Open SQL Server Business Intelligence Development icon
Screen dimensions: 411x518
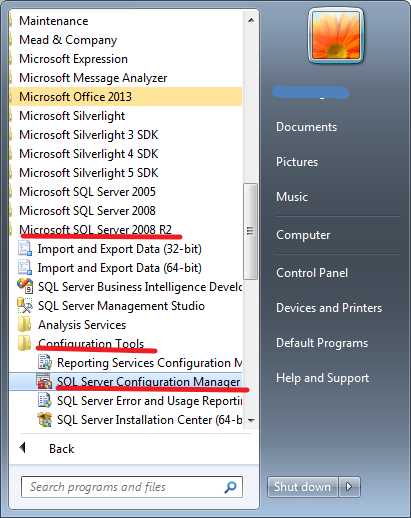pos(25,287)
